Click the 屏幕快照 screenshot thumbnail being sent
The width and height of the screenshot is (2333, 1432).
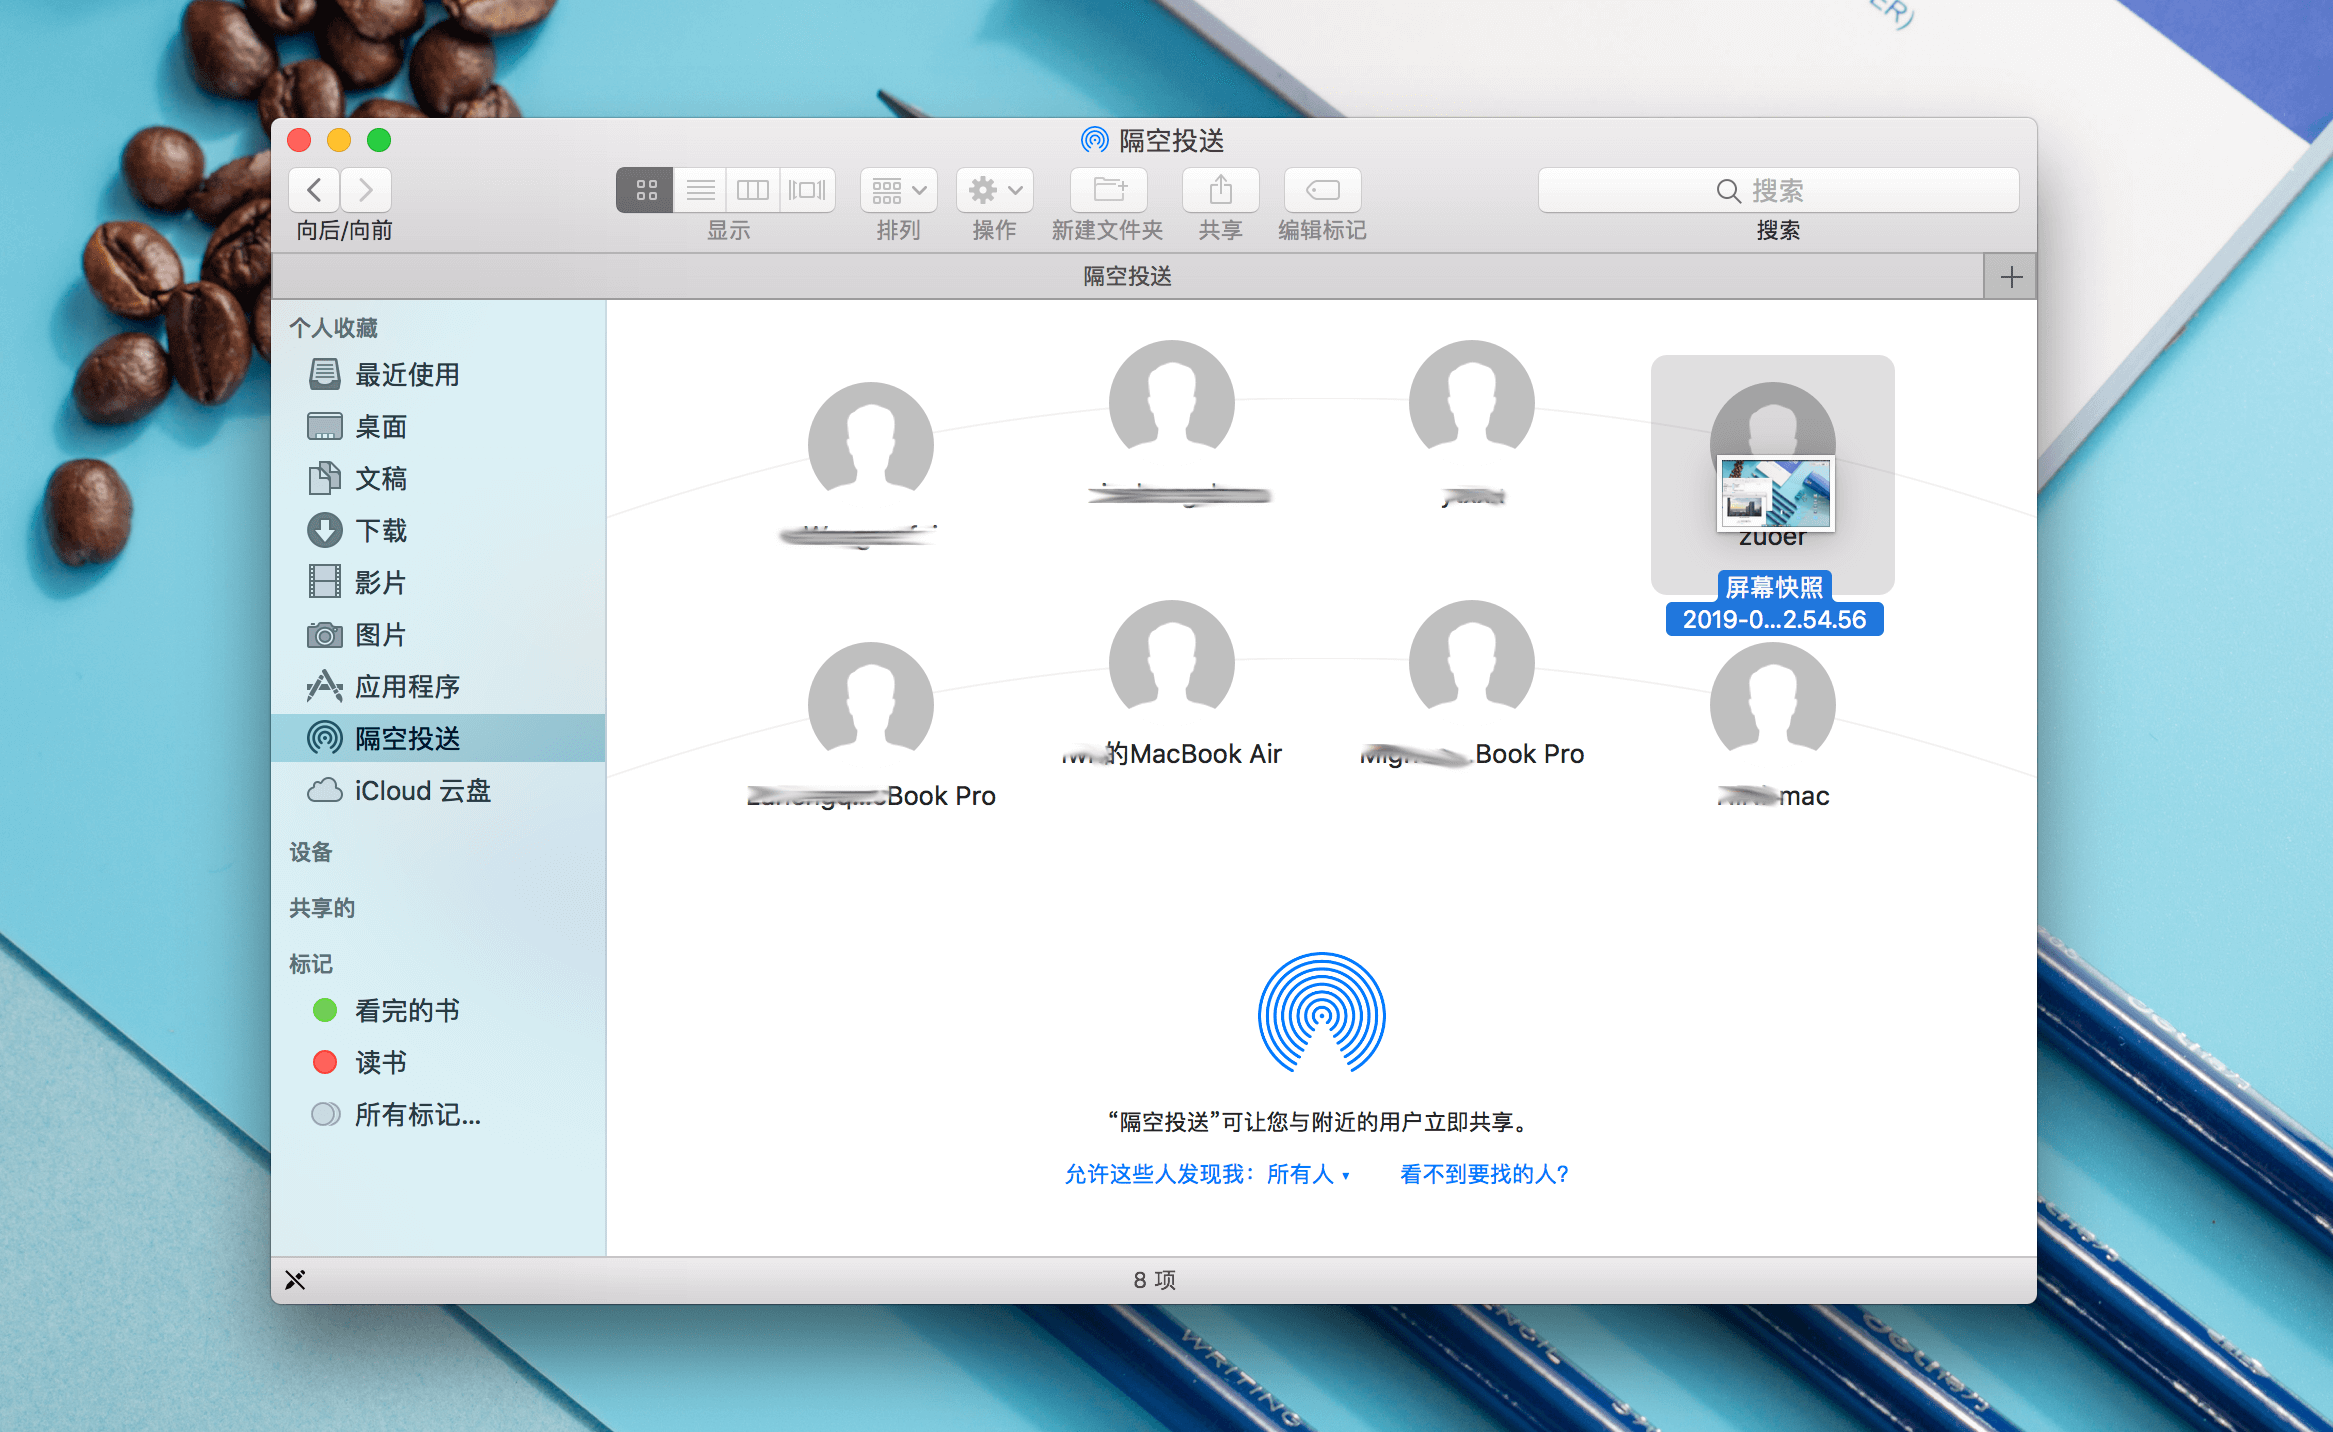tap(1776, 494)
